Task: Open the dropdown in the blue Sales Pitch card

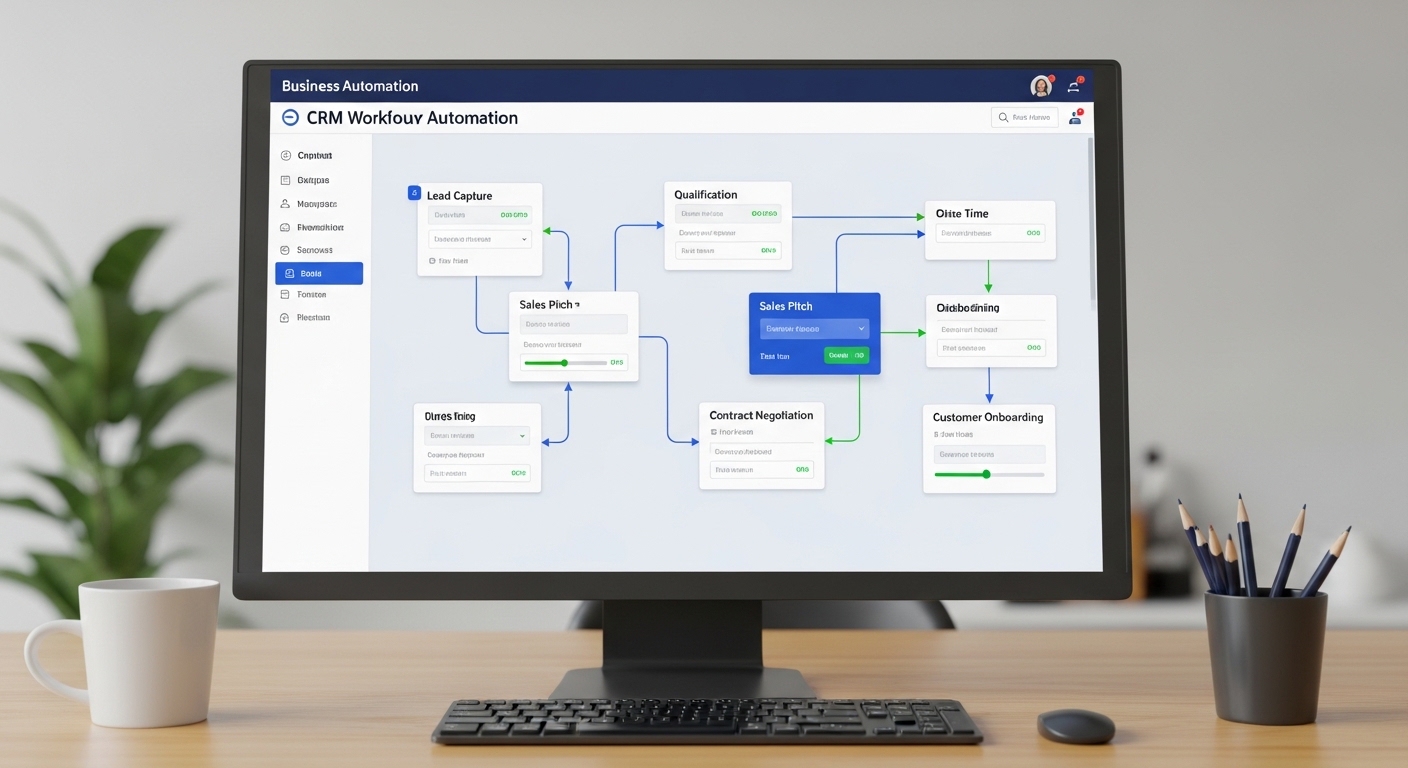Action: click(x=861, y=328)
